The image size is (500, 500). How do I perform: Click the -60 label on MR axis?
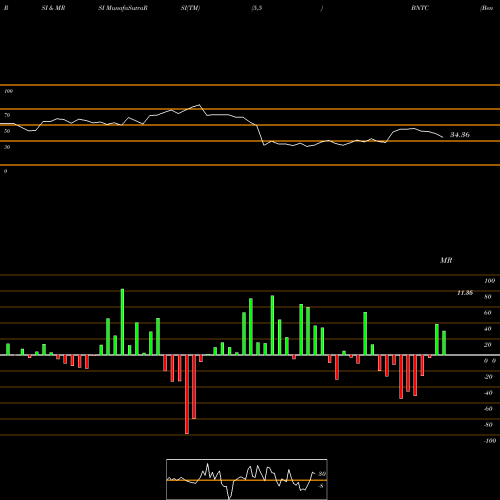488,409
